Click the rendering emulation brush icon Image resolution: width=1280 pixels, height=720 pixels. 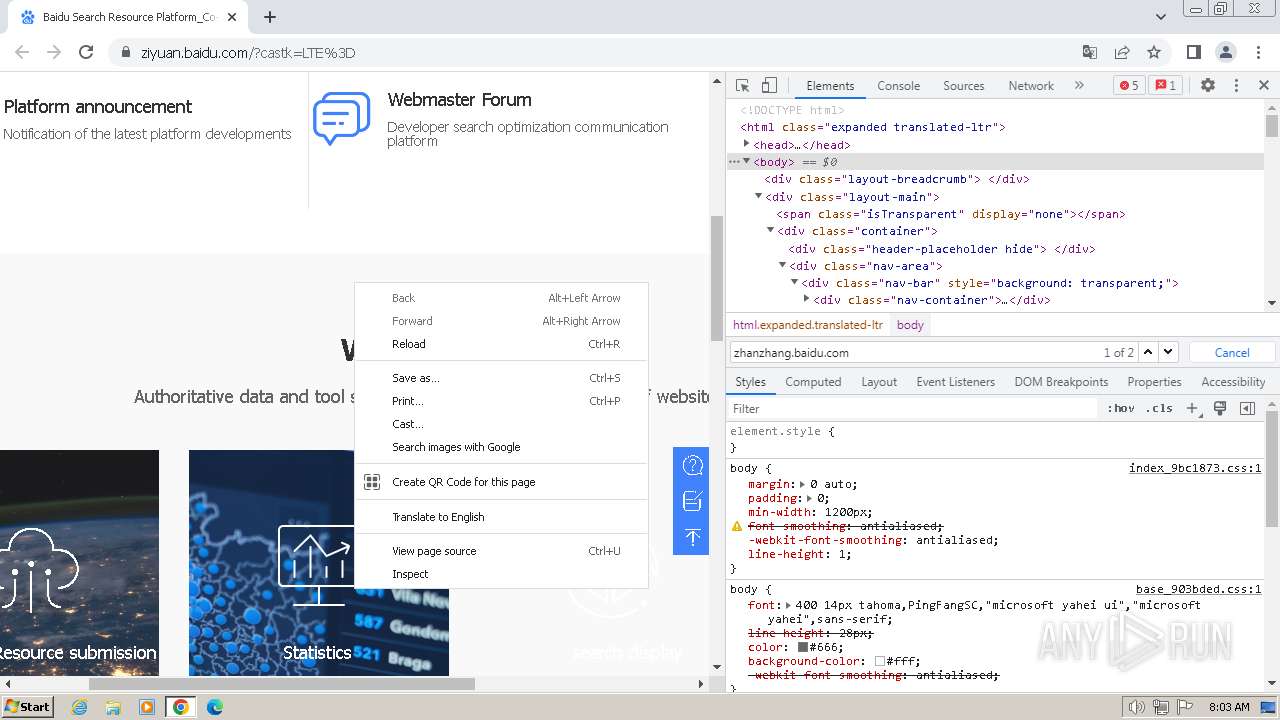pyautogui.click(x=1220, y=408)
